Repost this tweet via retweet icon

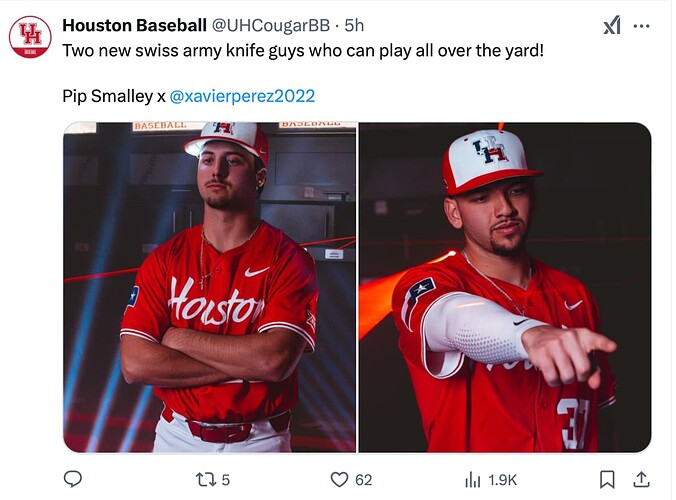pyautogui.click(x=205, y=479)
